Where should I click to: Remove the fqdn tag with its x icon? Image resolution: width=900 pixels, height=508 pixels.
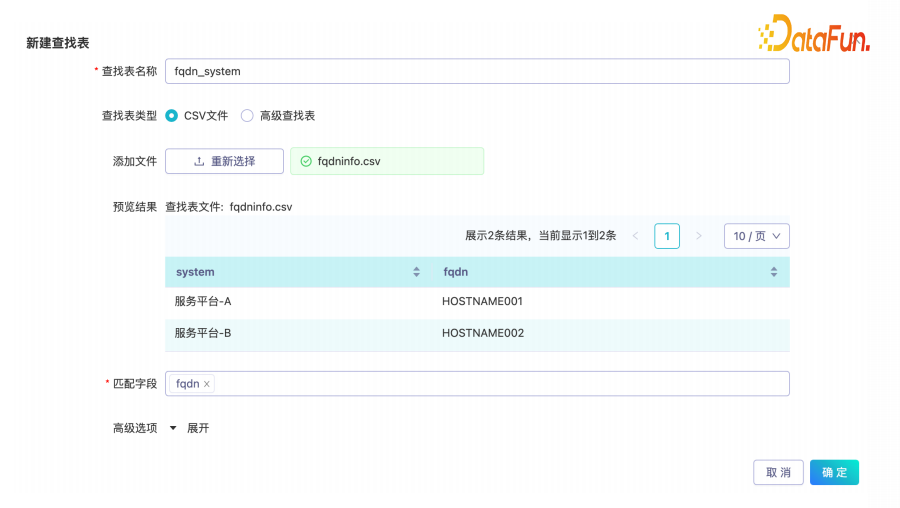tap(207, 384)
